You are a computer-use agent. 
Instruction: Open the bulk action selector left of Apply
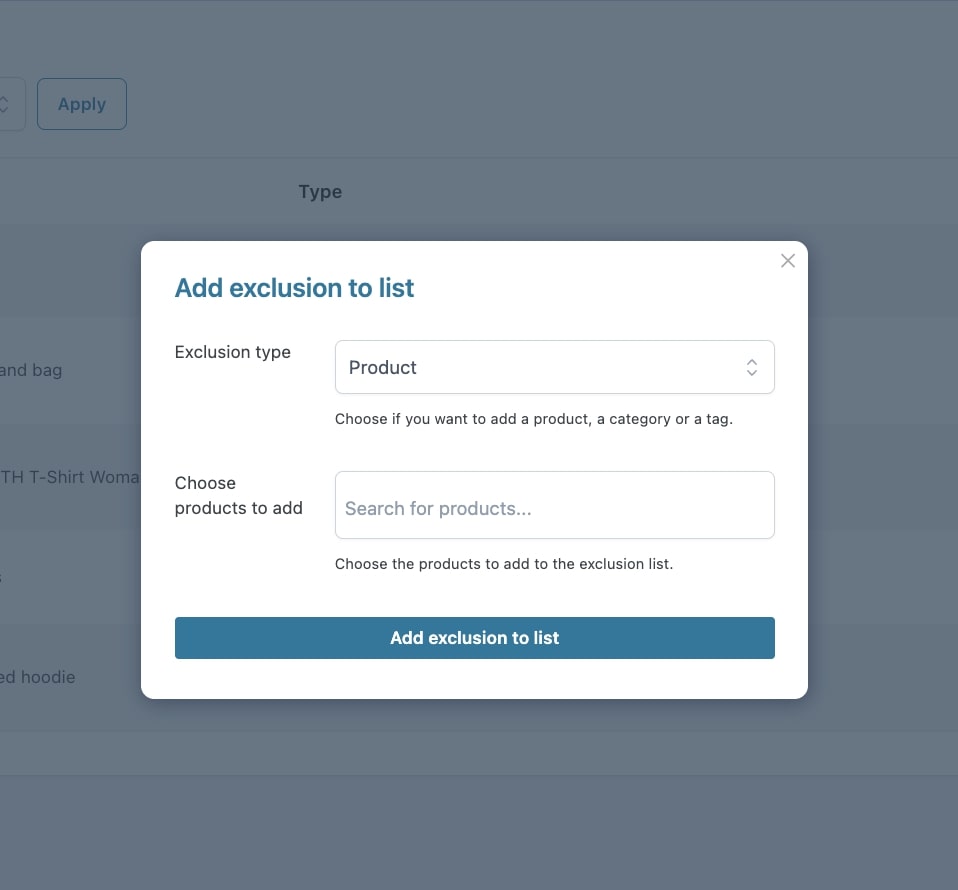pos(8,104)
